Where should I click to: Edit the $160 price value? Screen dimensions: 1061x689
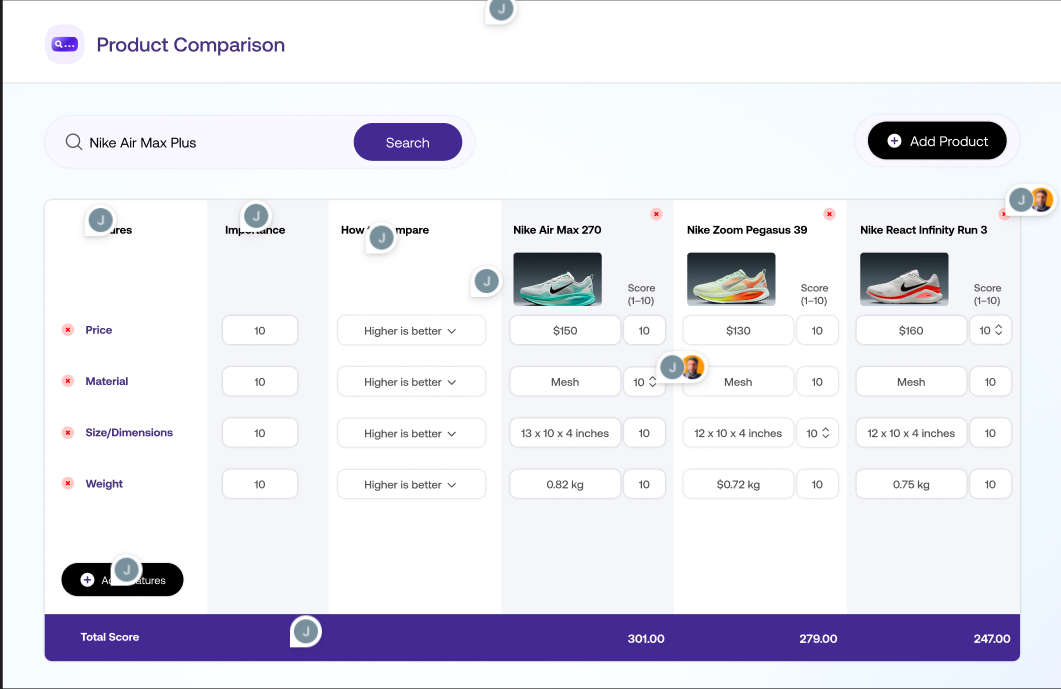[911, 330]
